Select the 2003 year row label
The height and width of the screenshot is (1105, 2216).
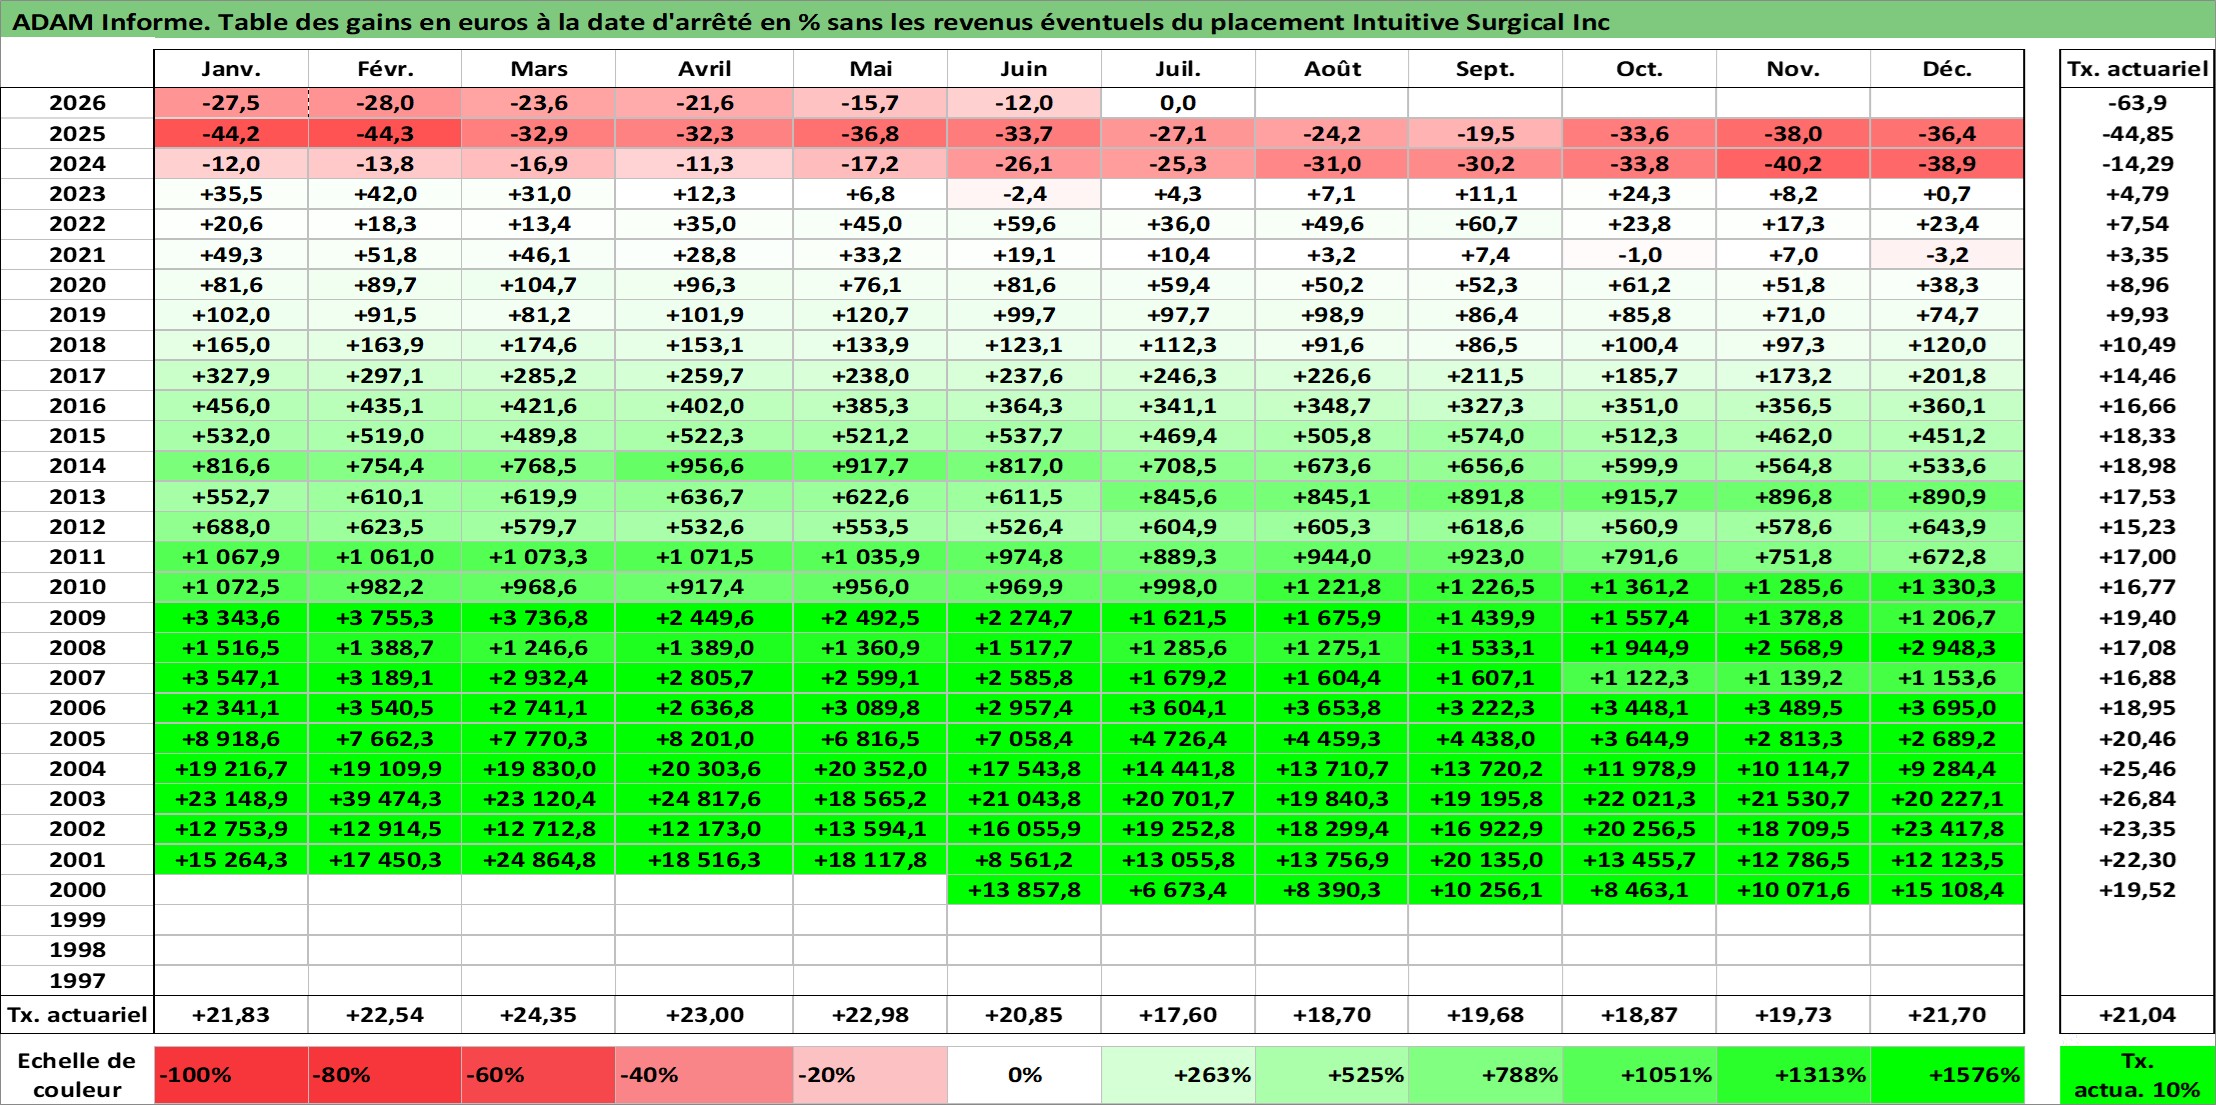[77, 798]
